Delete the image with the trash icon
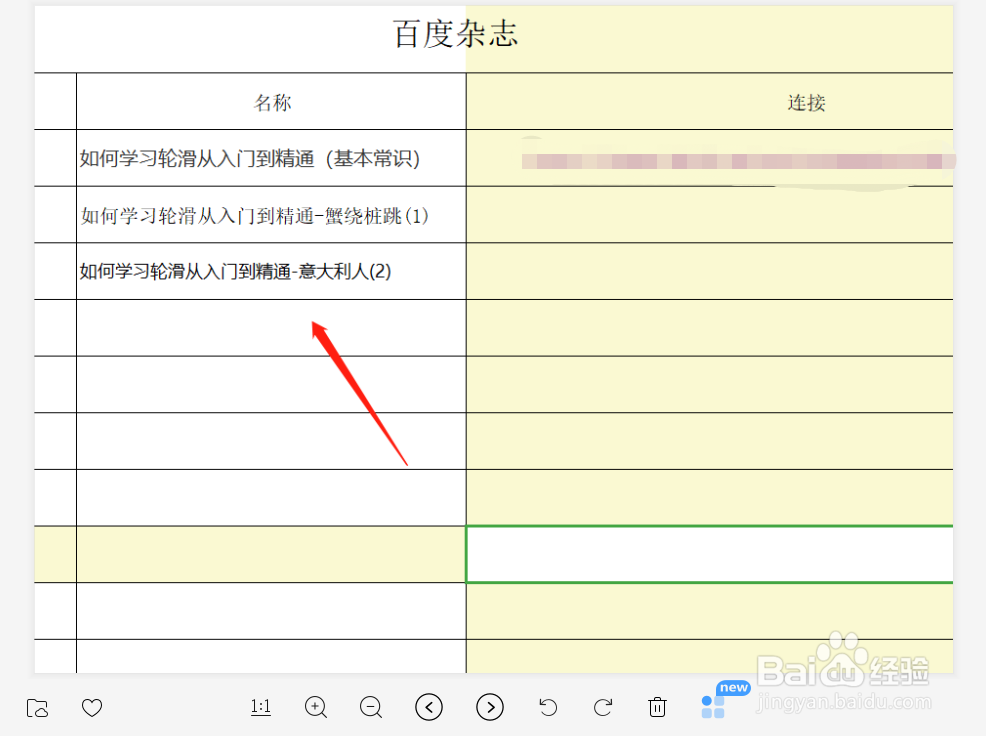This screenshot has width=986, height=736. point(657,707)
